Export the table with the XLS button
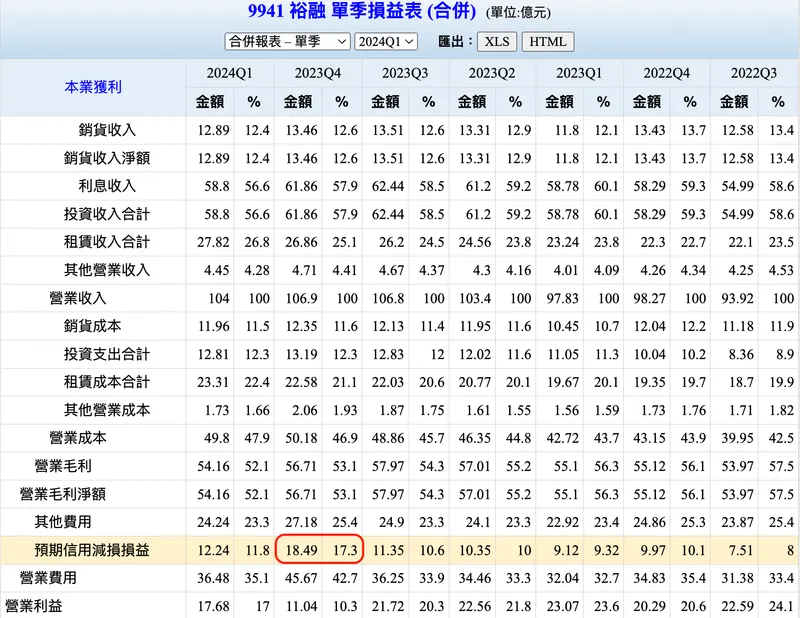 [496, 41]
